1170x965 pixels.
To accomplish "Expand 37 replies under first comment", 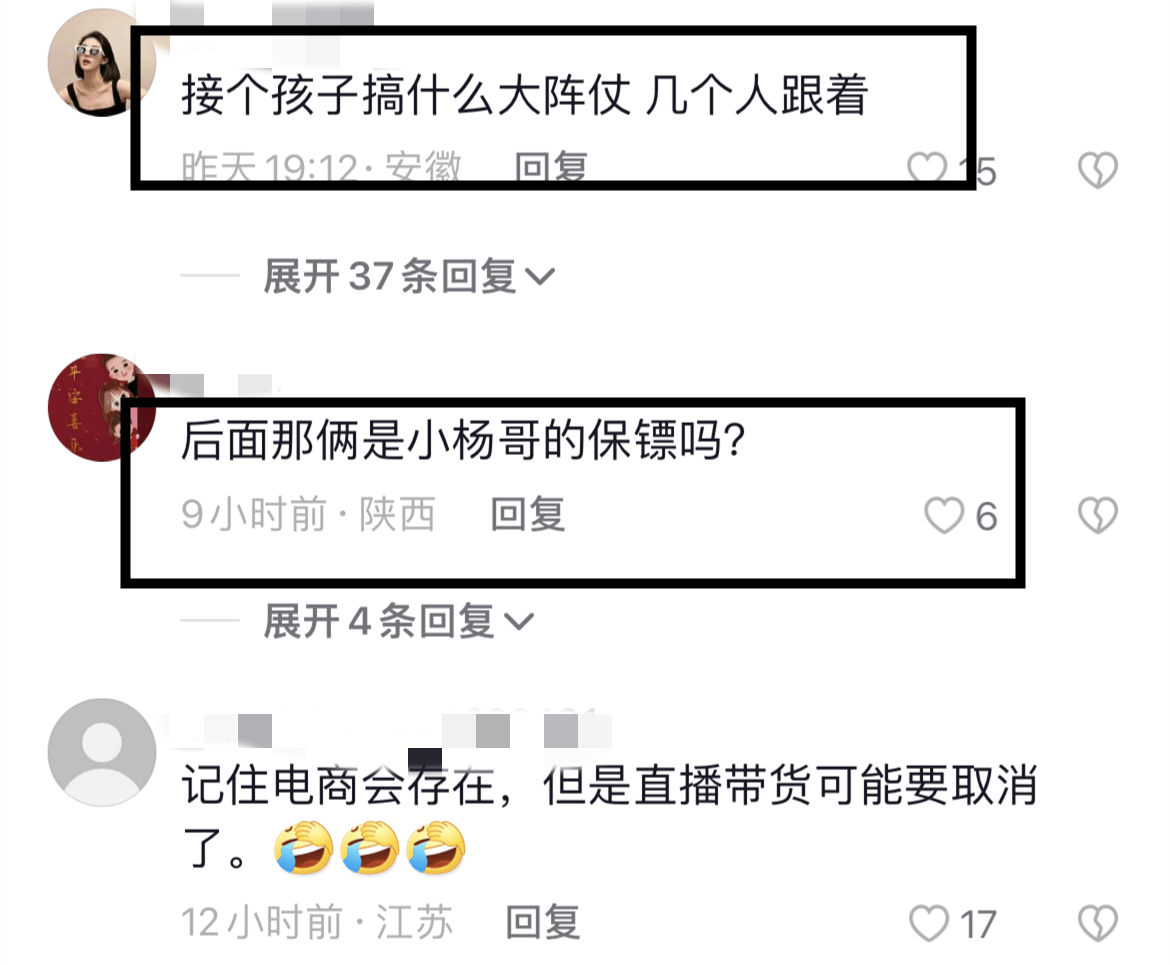I will pyautogui.click(x=408, y=276).
